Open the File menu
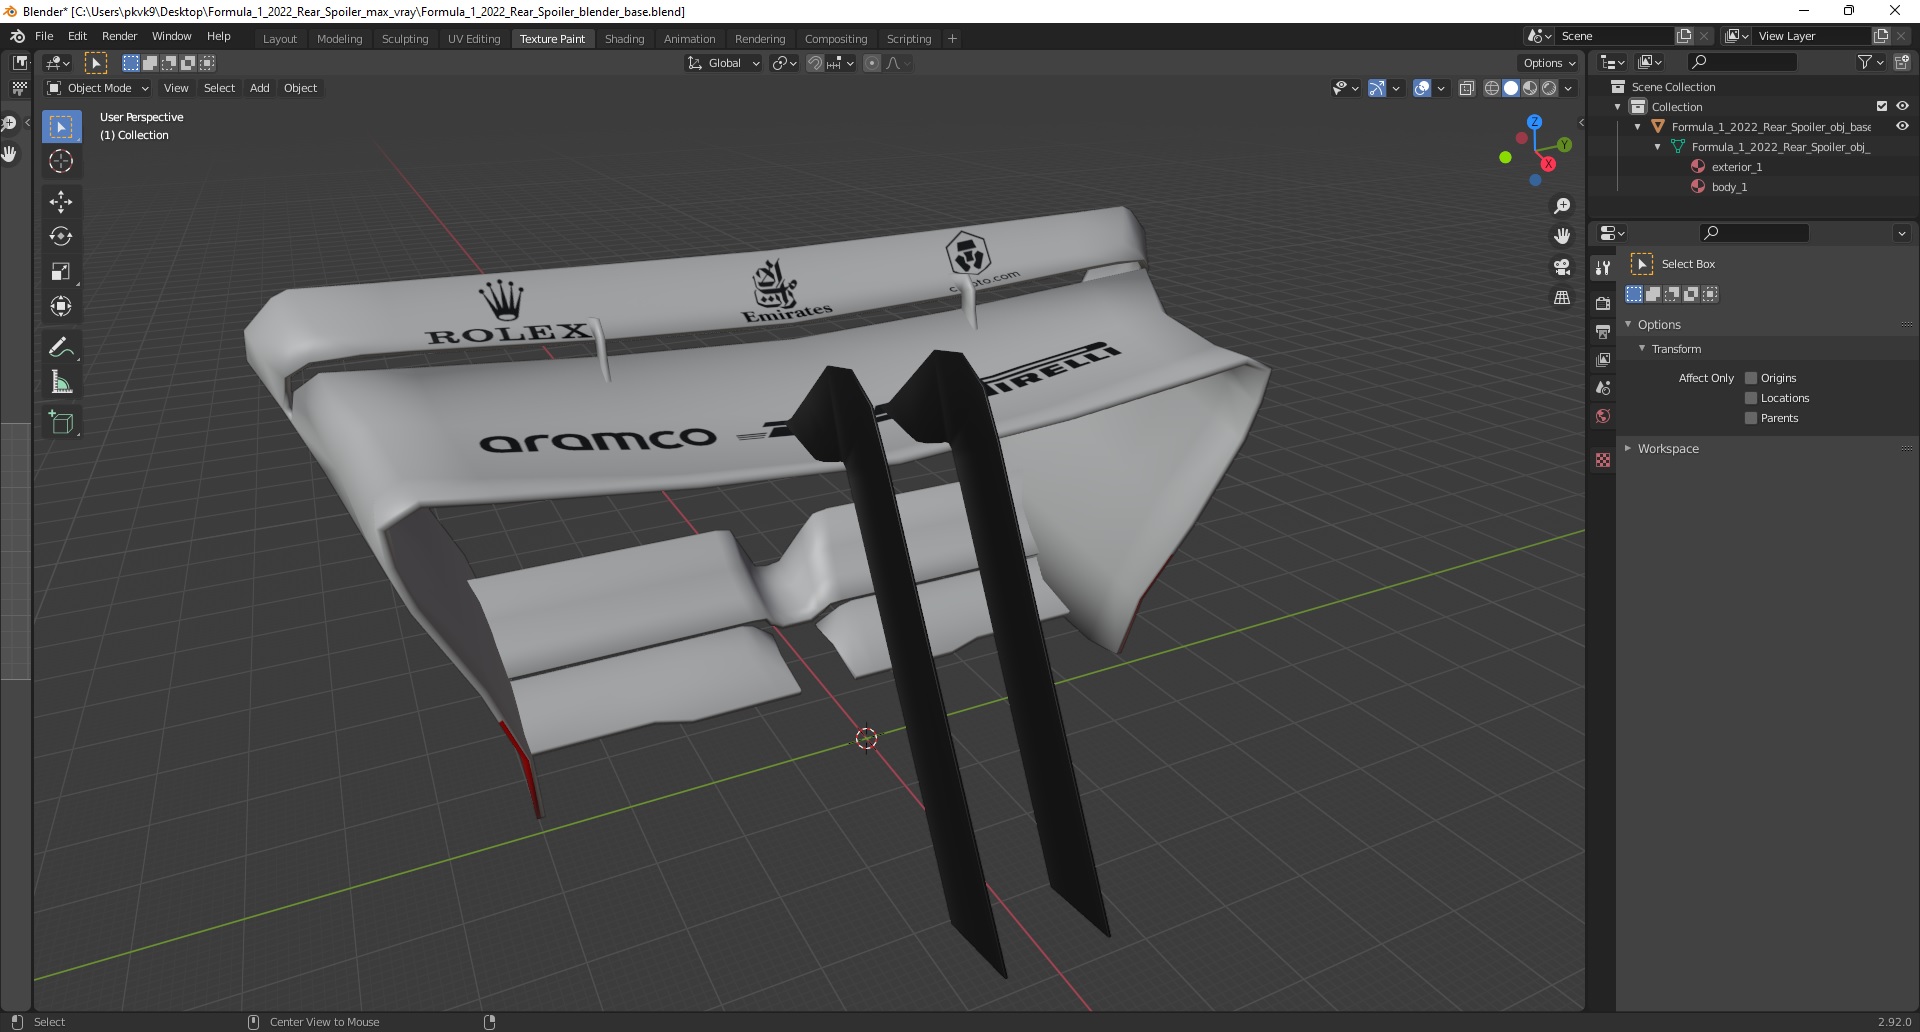The height and width of the screenshot is (1032, 1920). pyautogui.click(x=44, y=36)
